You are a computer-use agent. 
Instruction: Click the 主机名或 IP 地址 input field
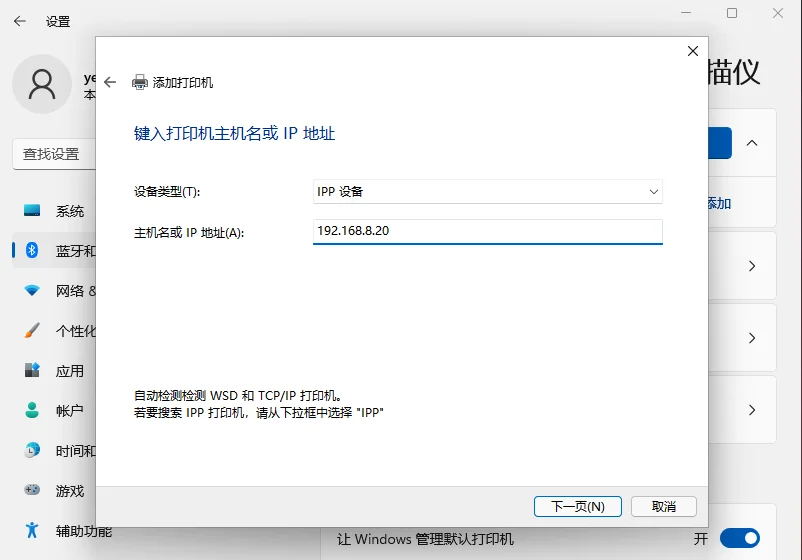[x=487, y=231]
